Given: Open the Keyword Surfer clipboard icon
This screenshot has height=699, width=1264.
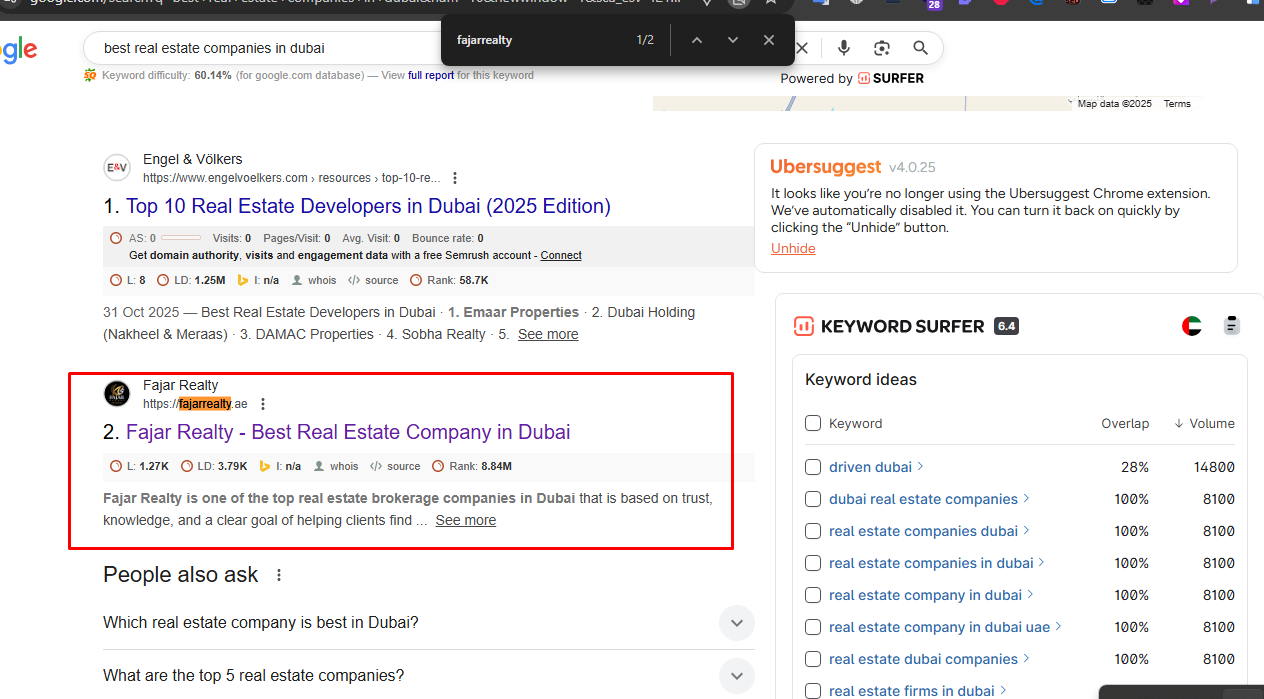Looking at the screenshot, I should (1231, 326).
